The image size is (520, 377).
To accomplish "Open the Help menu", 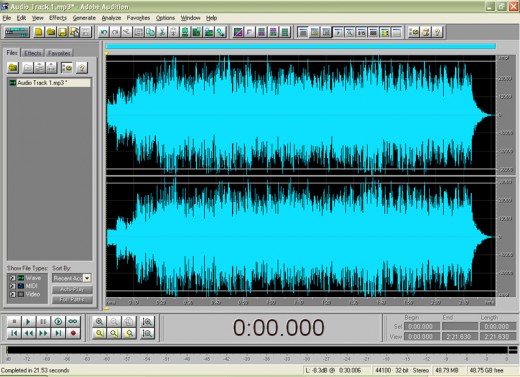I will tap(212, 18).
